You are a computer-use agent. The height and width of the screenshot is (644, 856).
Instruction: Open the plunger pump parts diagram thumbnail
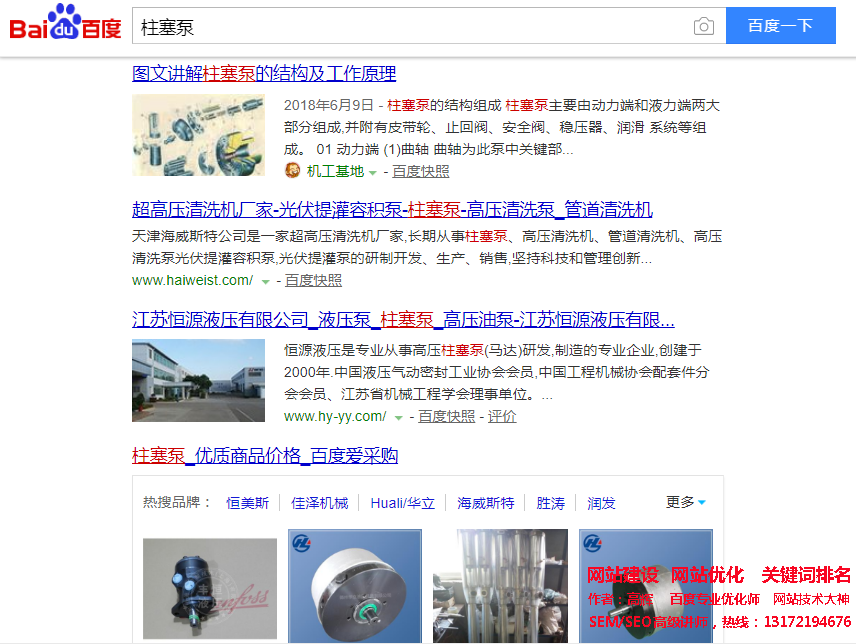coord(198,135)
